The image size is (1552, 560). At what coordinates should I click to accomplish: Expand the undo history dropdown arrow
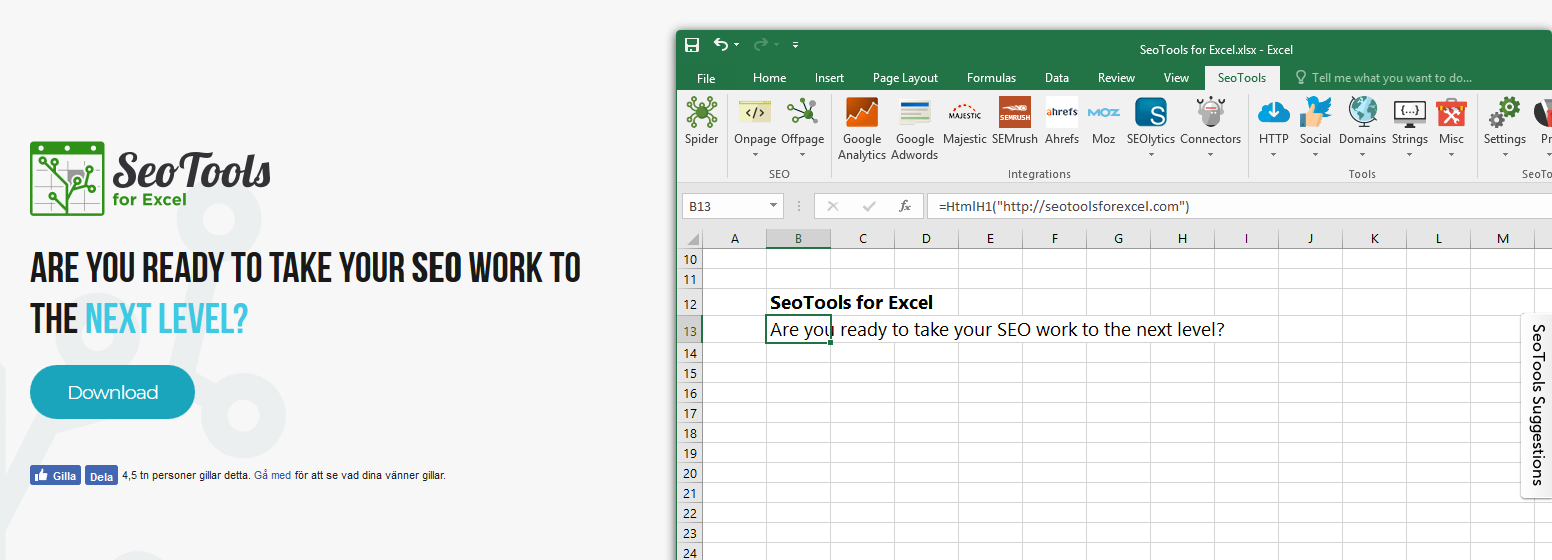(x=737, y=45)
